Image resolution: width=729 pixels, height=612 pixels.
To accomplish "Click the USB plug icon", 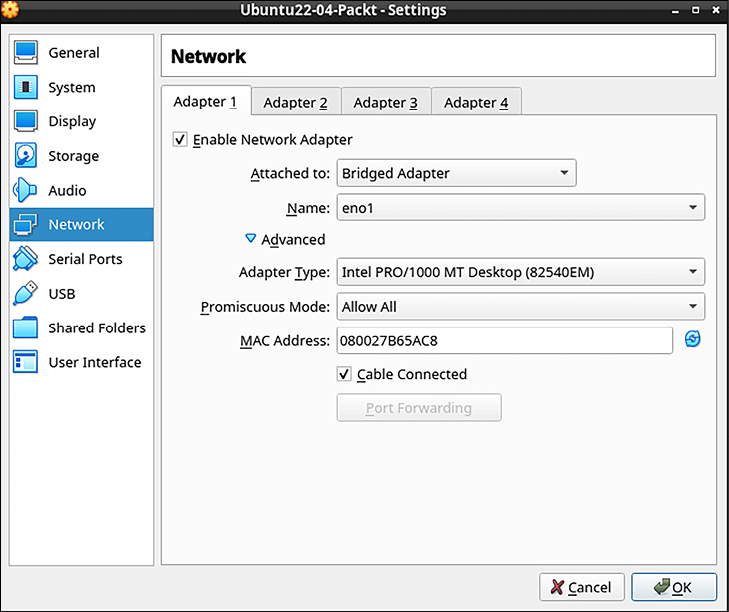I will pos(25,293).
